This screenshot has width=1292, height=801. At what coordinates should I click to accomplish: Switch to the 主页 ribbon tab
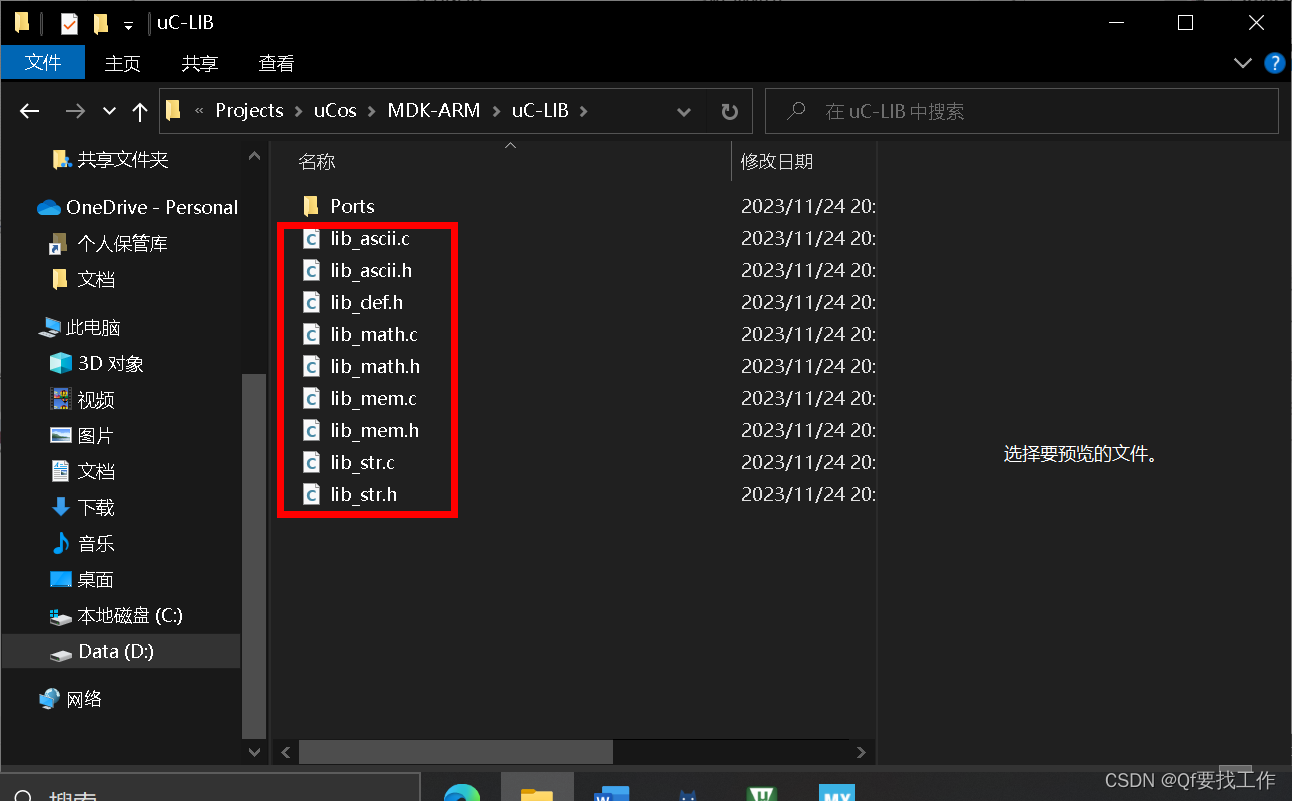tap(123, 63)
